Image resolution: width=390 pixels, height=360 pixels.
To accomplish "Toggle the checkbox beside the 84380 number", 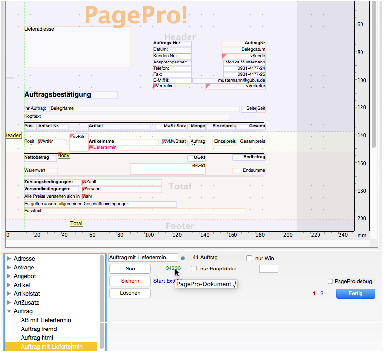I will pos(194,268).
